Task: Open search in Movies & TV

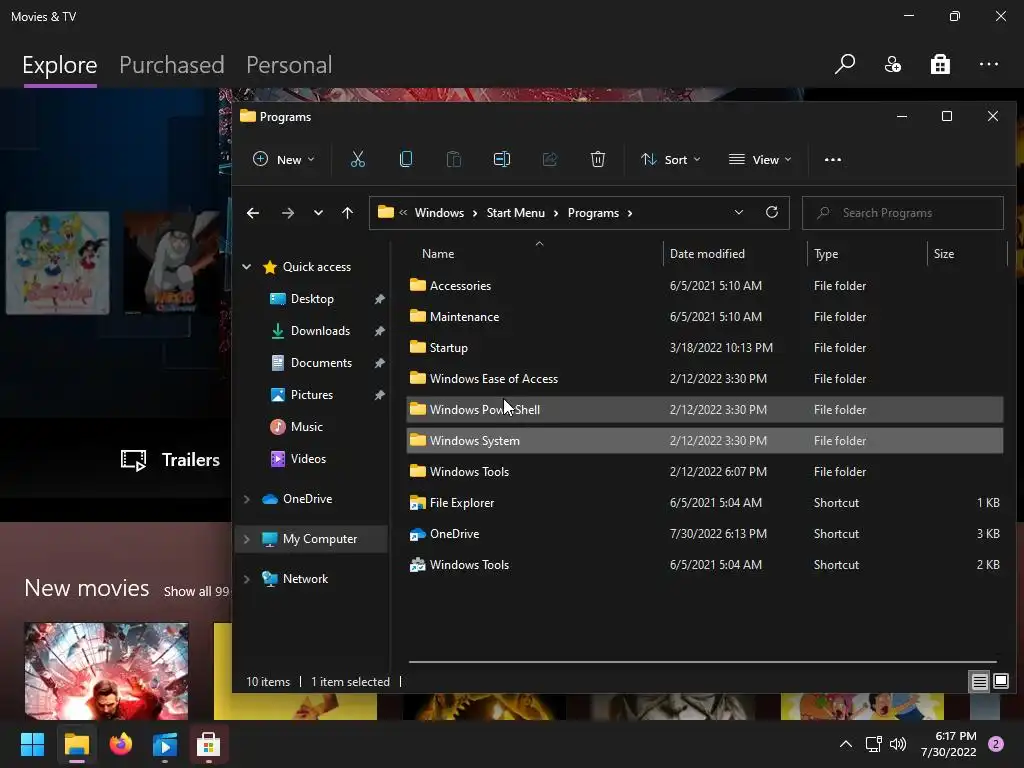Action: tap(845, 64)
